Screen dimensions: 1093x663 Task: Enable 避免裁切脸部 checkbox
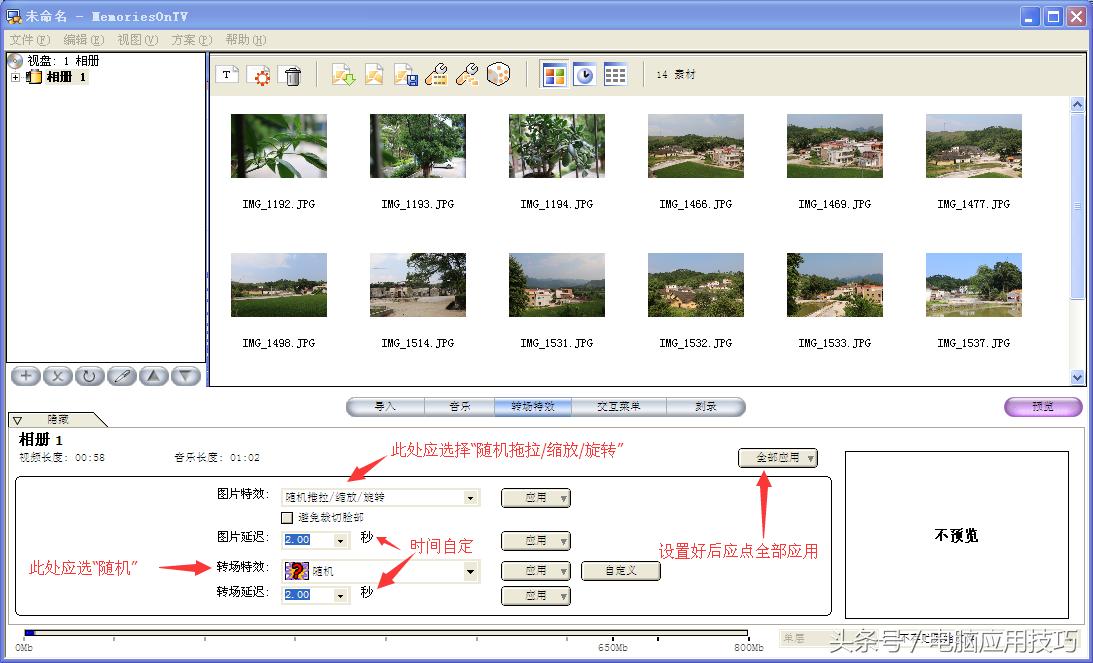pyautogui.click(x=288, y=517)
